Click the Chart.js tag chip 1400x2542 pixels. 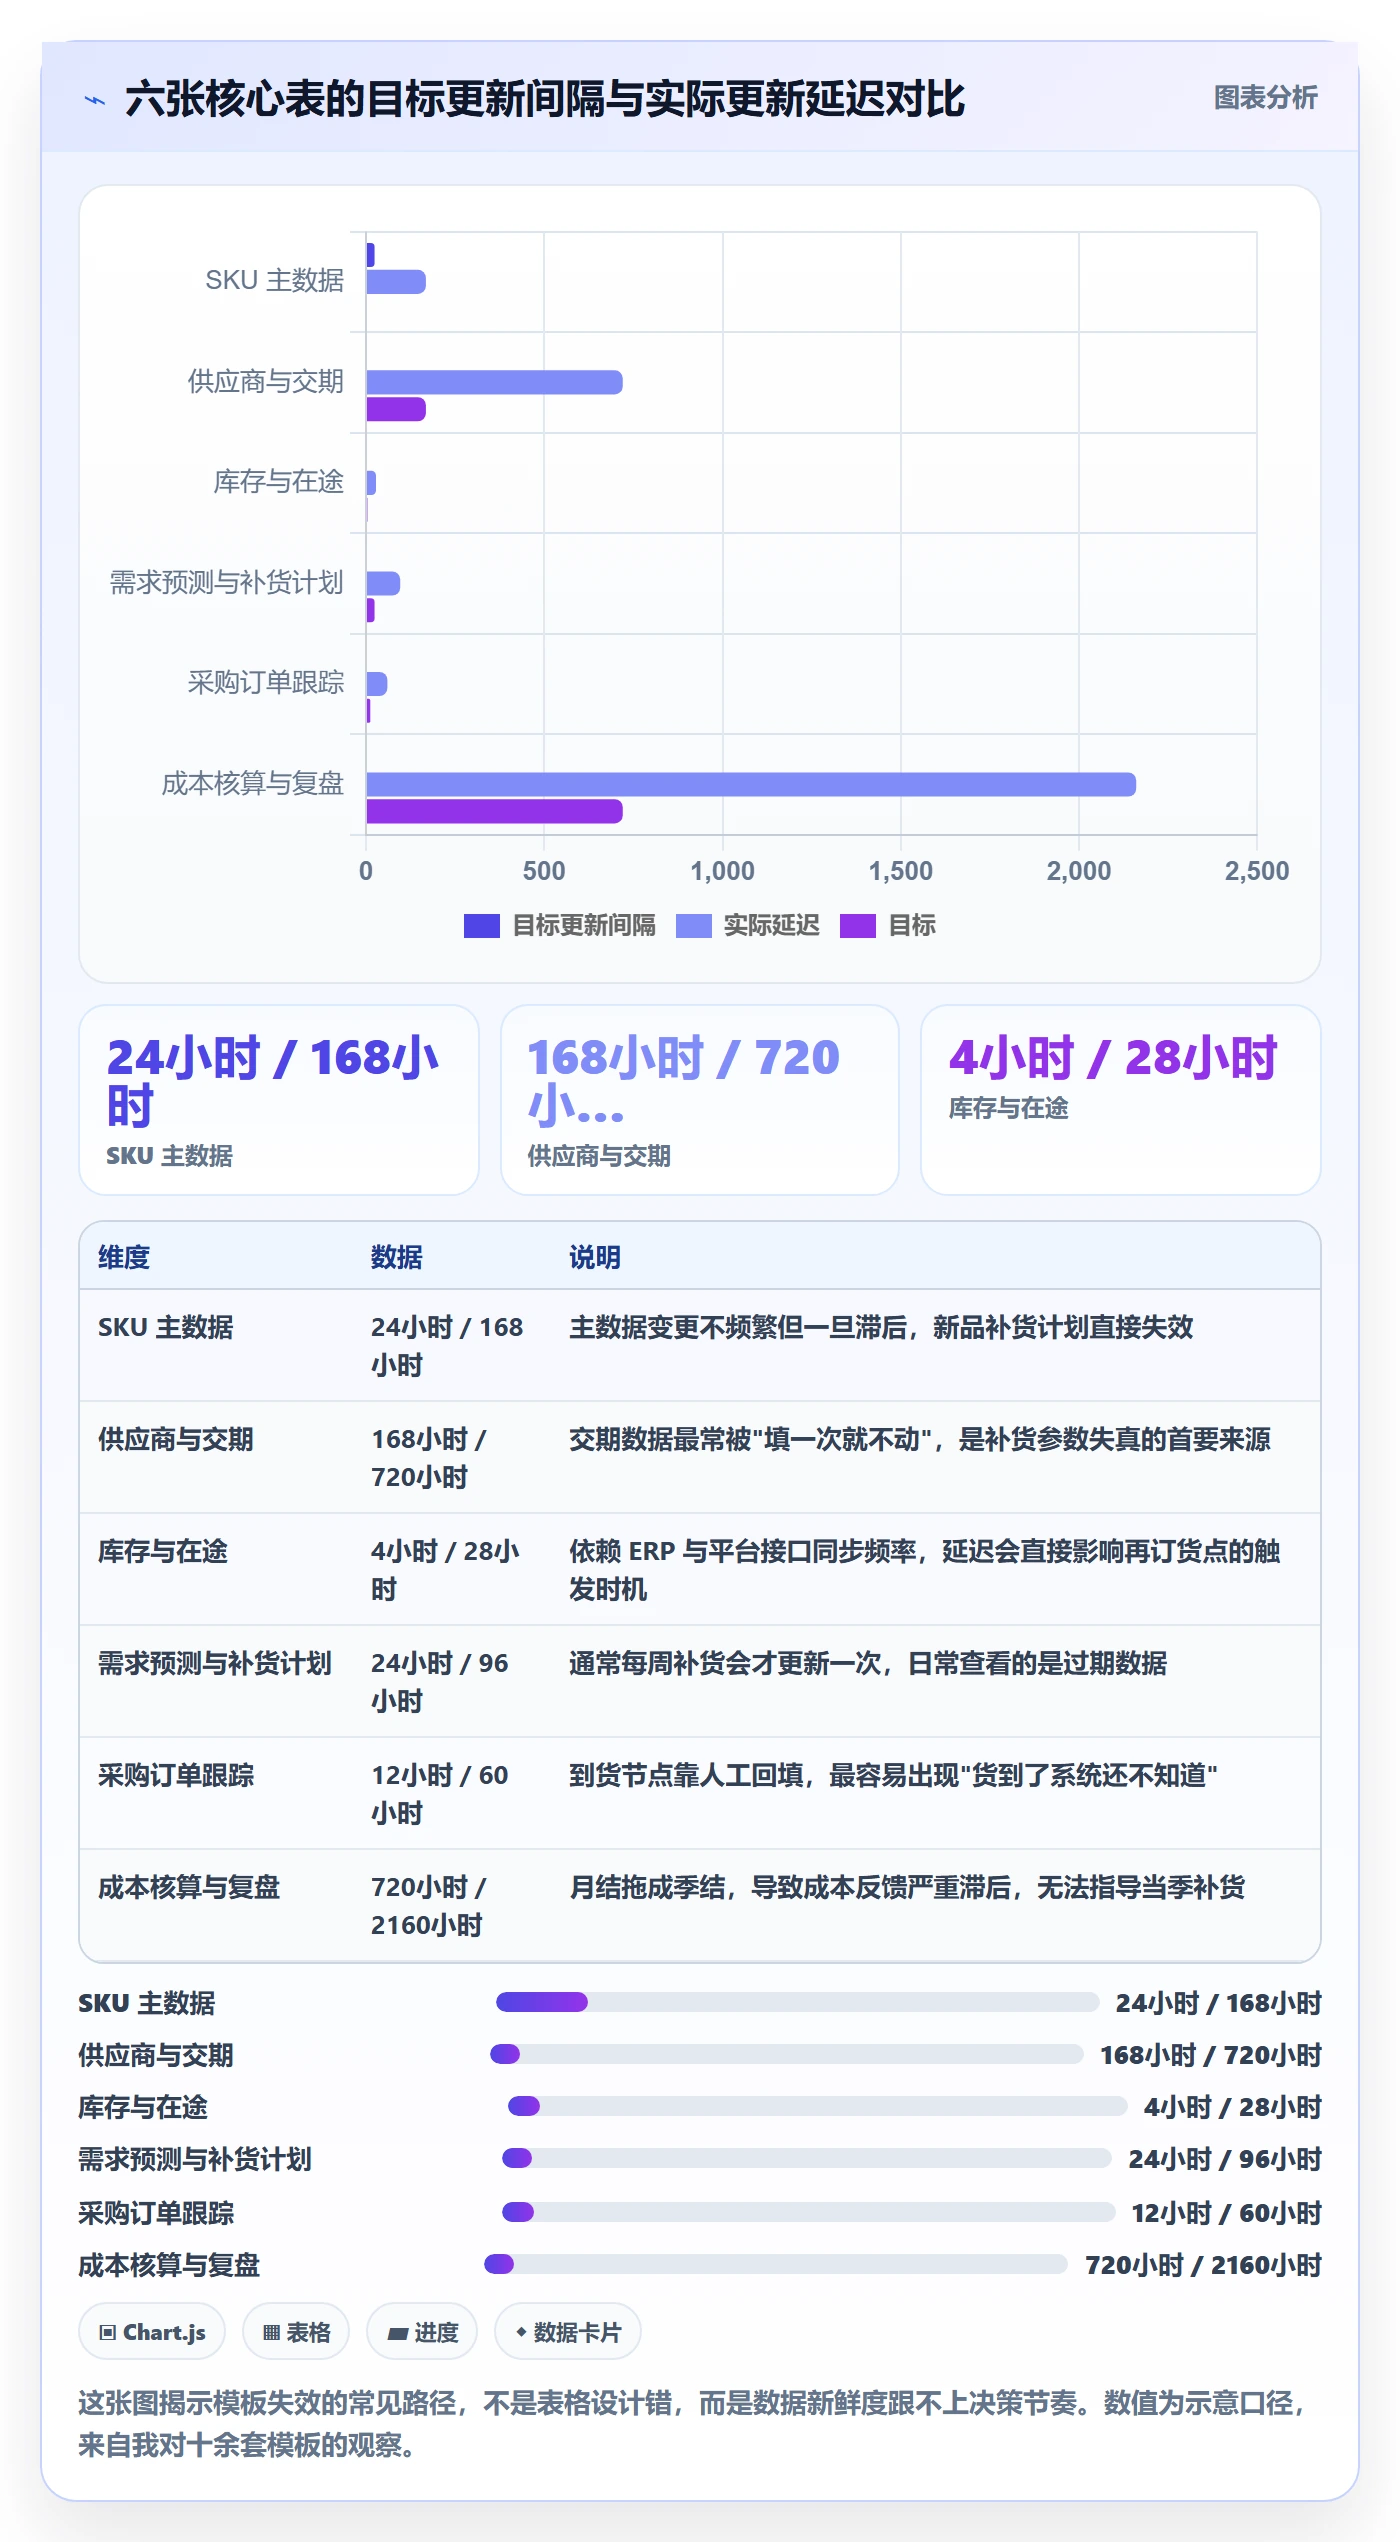click(152, 2332)
